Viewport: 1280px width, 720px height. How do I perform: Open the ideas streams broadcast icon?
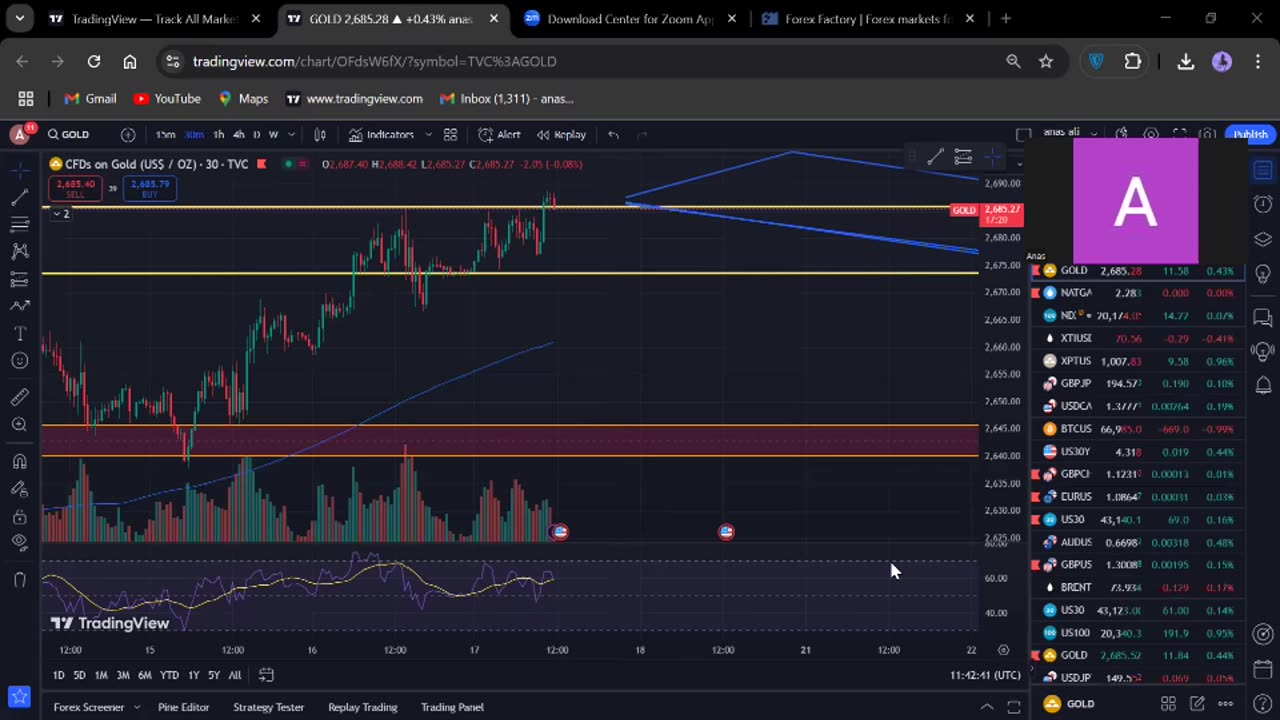[x=1263, y=351]
